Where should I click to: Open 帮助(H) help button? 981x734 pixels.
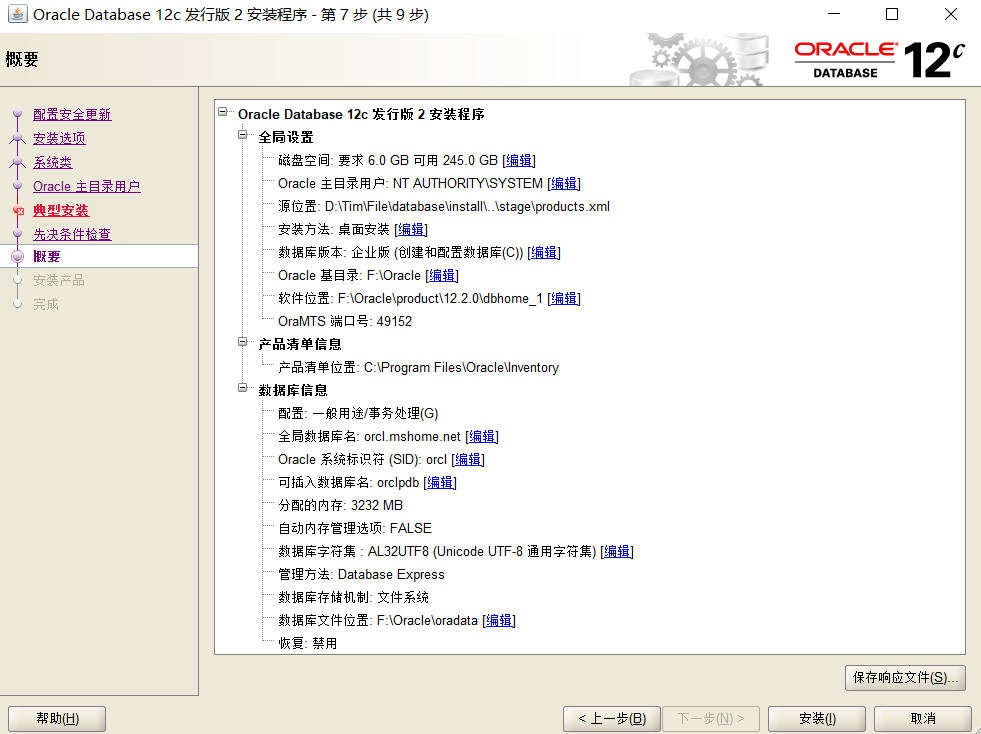tap(57, 718)
